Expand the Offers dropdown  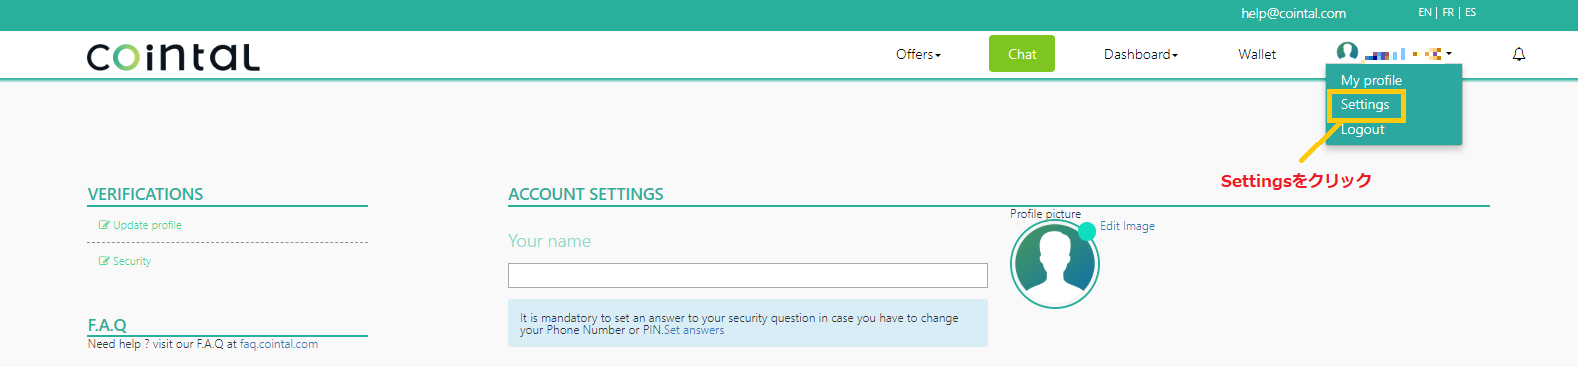click(918, 54)
